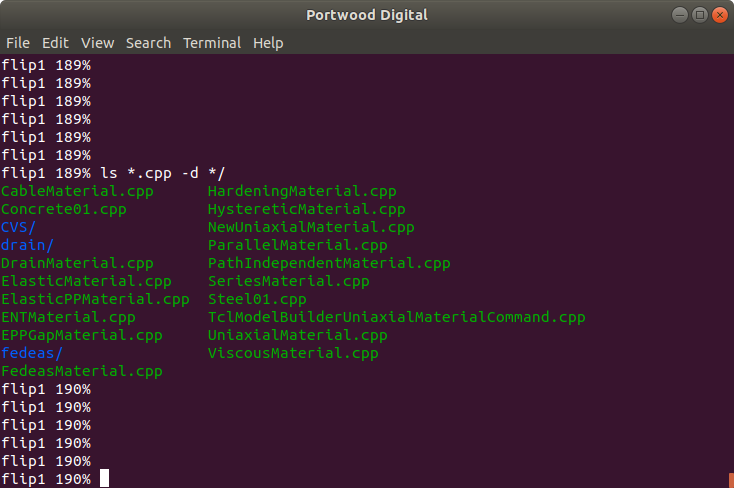Click the terminal cursor block at the prompt
Viewport: 734px width, 488px height.
pyautogui.click(x=104, y=478)
